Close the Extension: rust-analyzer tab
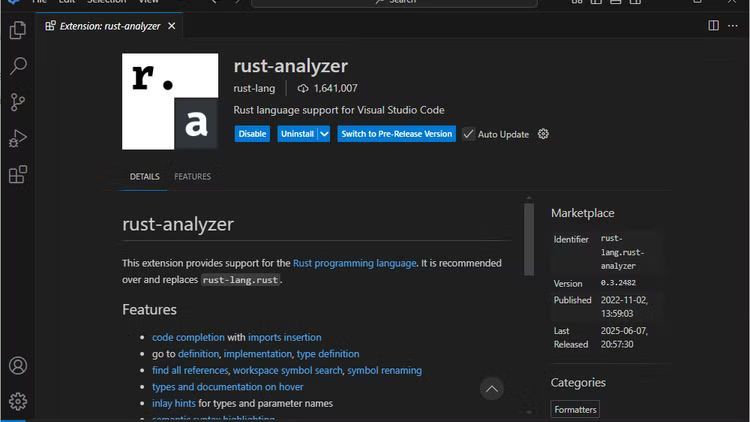Viewport: 750px width, 422px height. (x=171, y=26)
